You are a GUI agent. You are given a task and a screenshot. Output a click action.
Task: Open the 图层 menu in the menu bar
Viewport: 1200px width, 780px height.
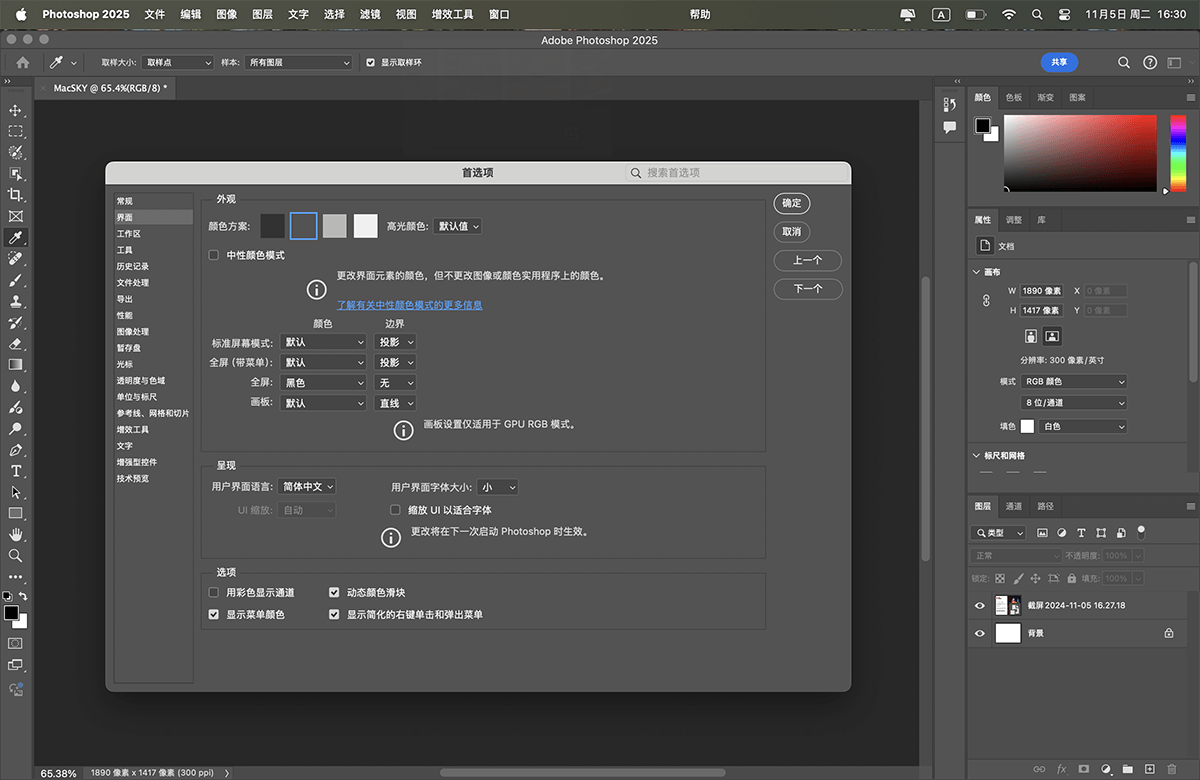point(262,14)
